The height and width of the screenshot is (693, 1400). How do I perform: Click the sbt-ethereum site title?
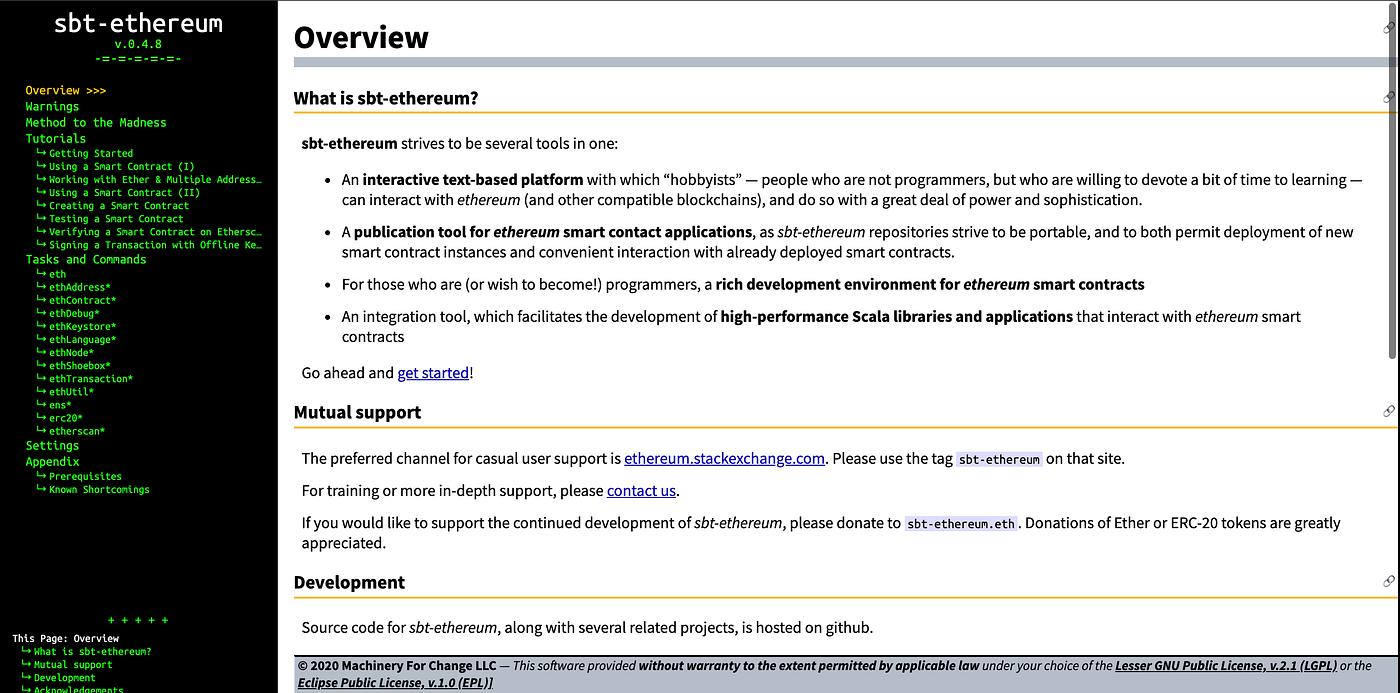(x=138, y=23)
